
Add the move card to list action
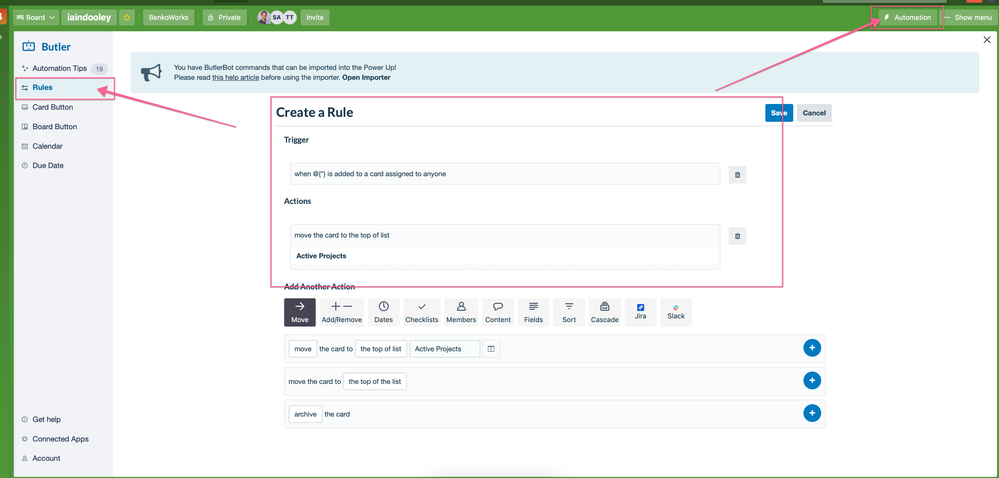pyautogui.click(x=812, y=348)
